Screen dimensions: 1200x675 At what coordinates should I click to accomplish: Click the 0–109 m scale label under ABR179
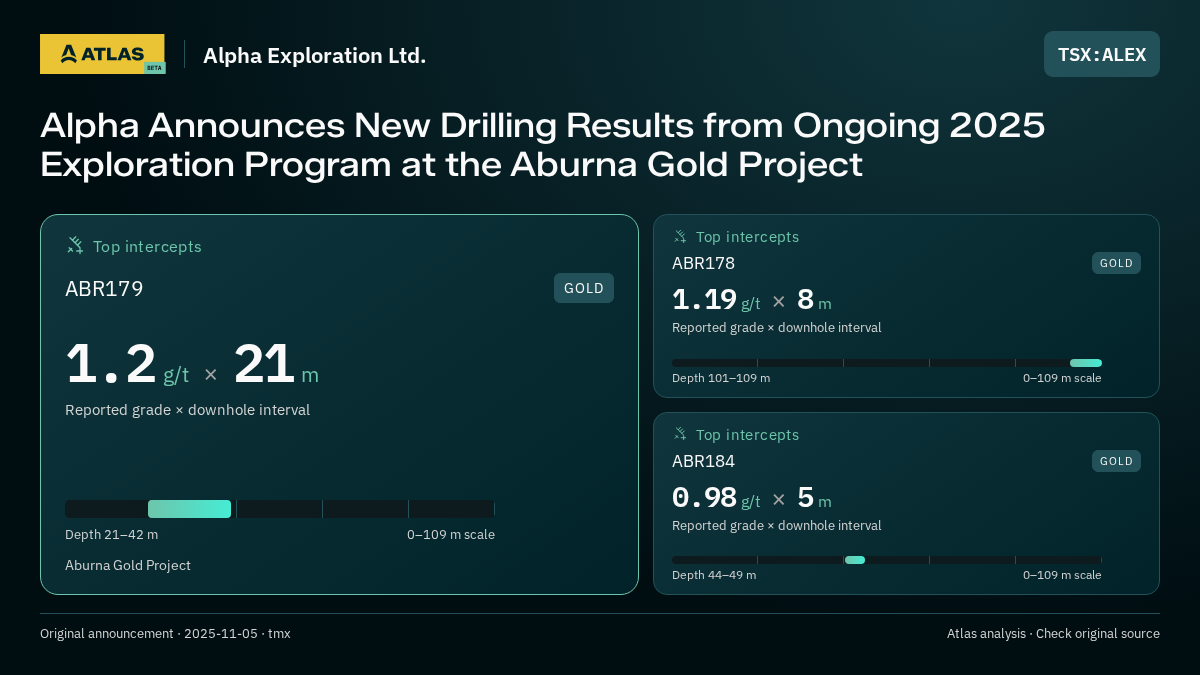451,535
